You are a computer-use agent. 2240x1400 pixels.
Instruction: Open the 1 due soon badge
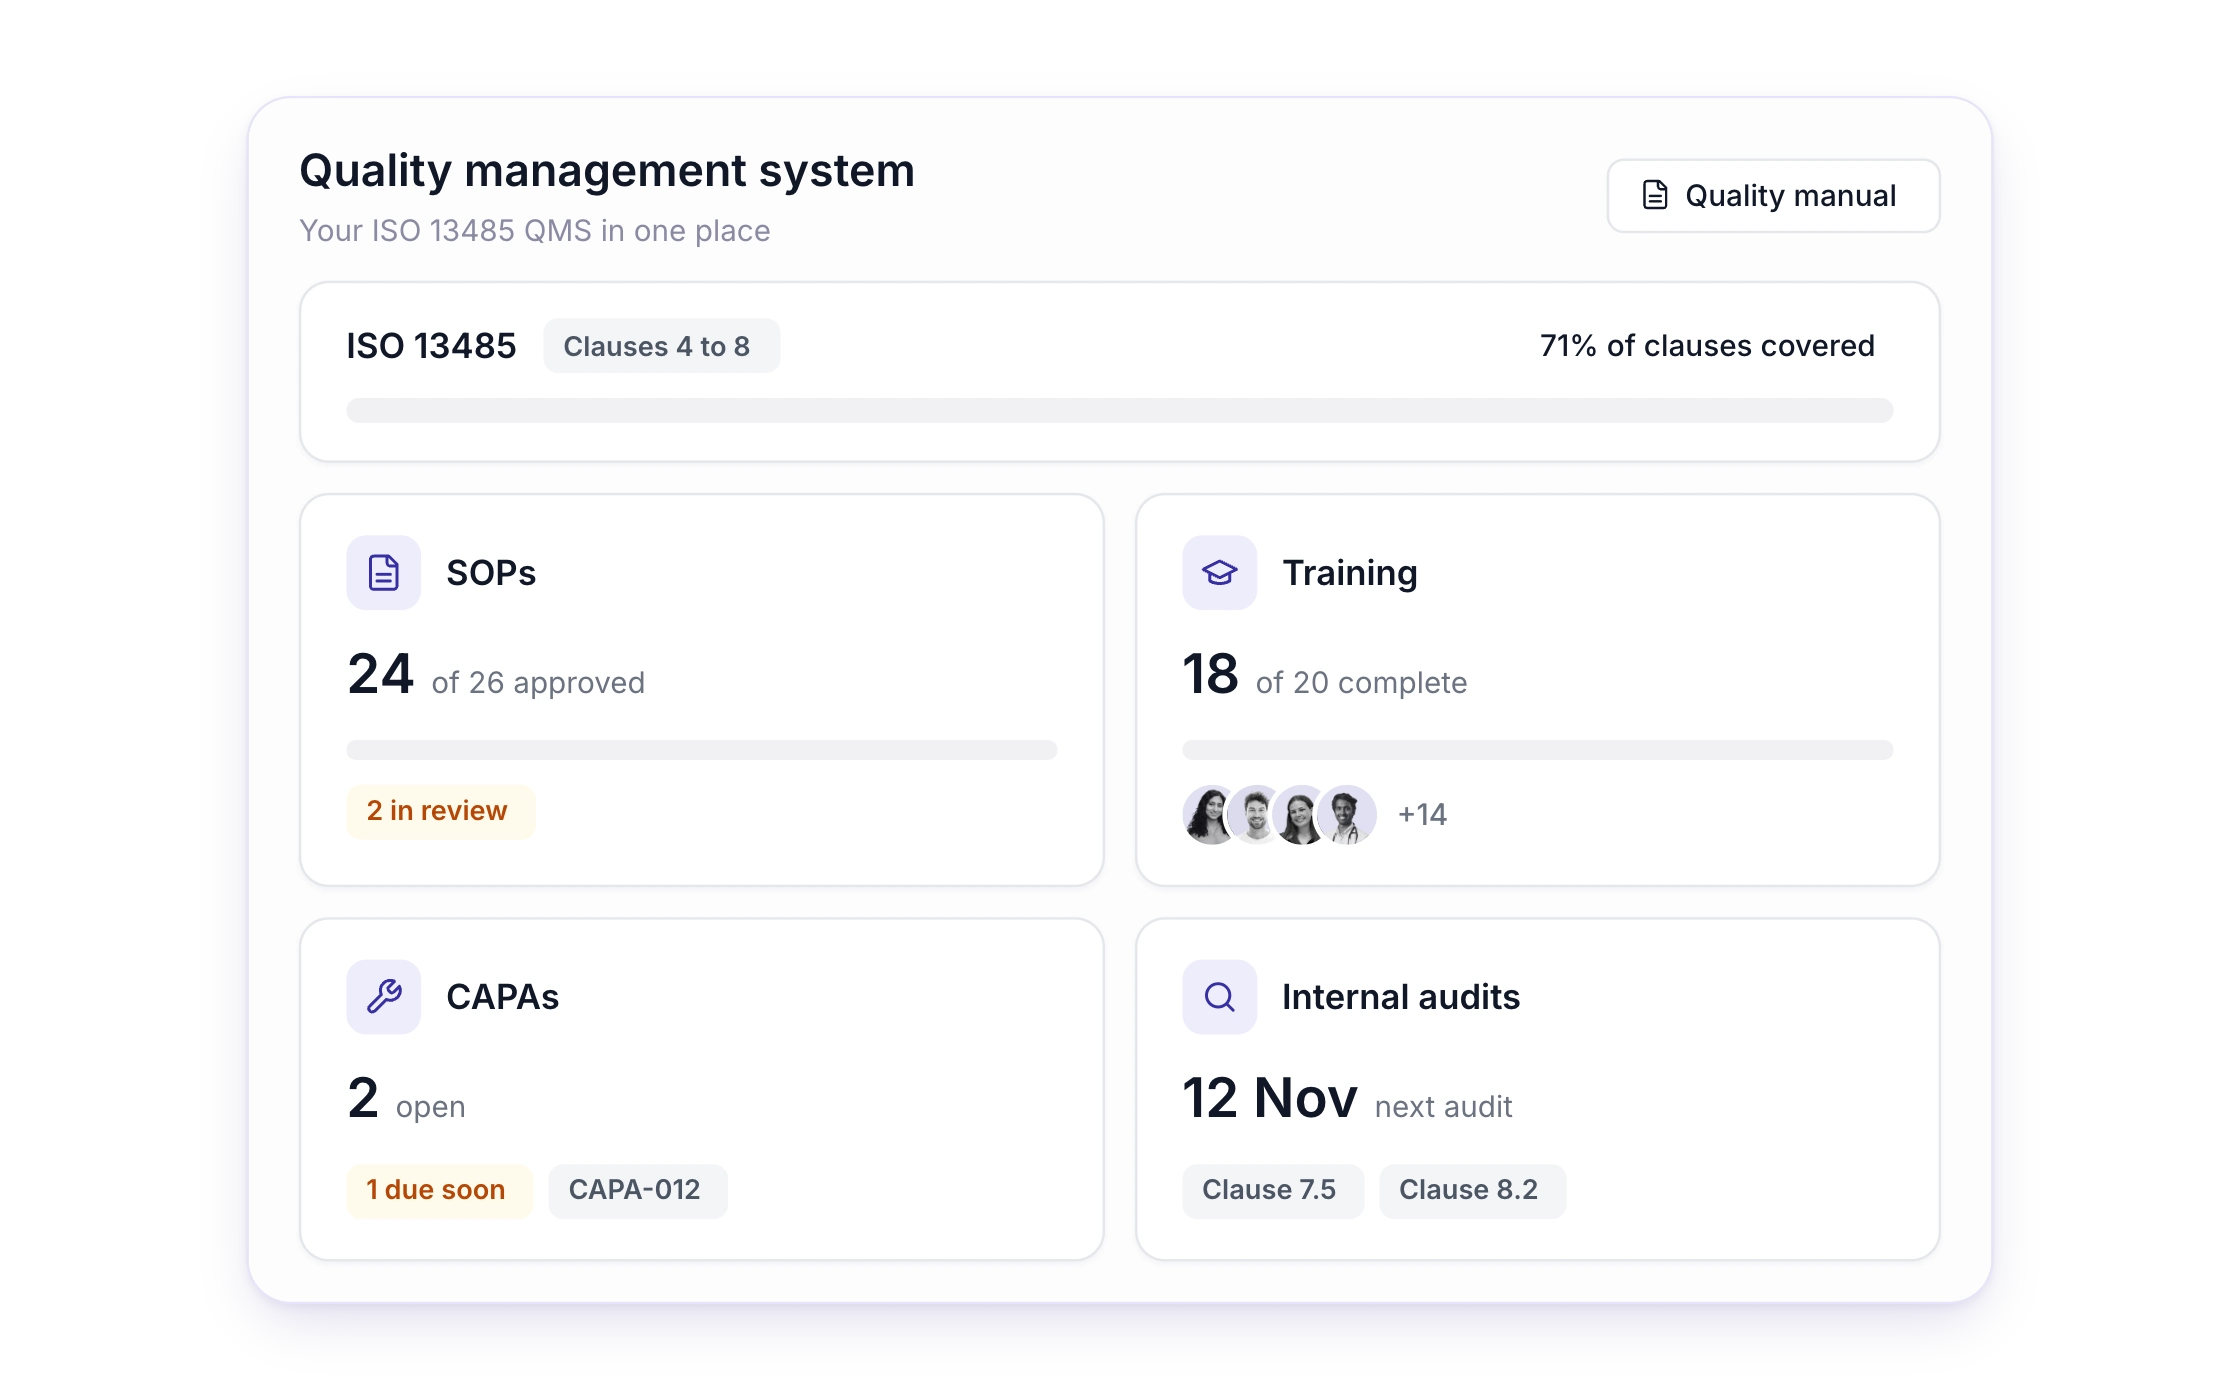pyautogui.click(x=439, y=1190)
